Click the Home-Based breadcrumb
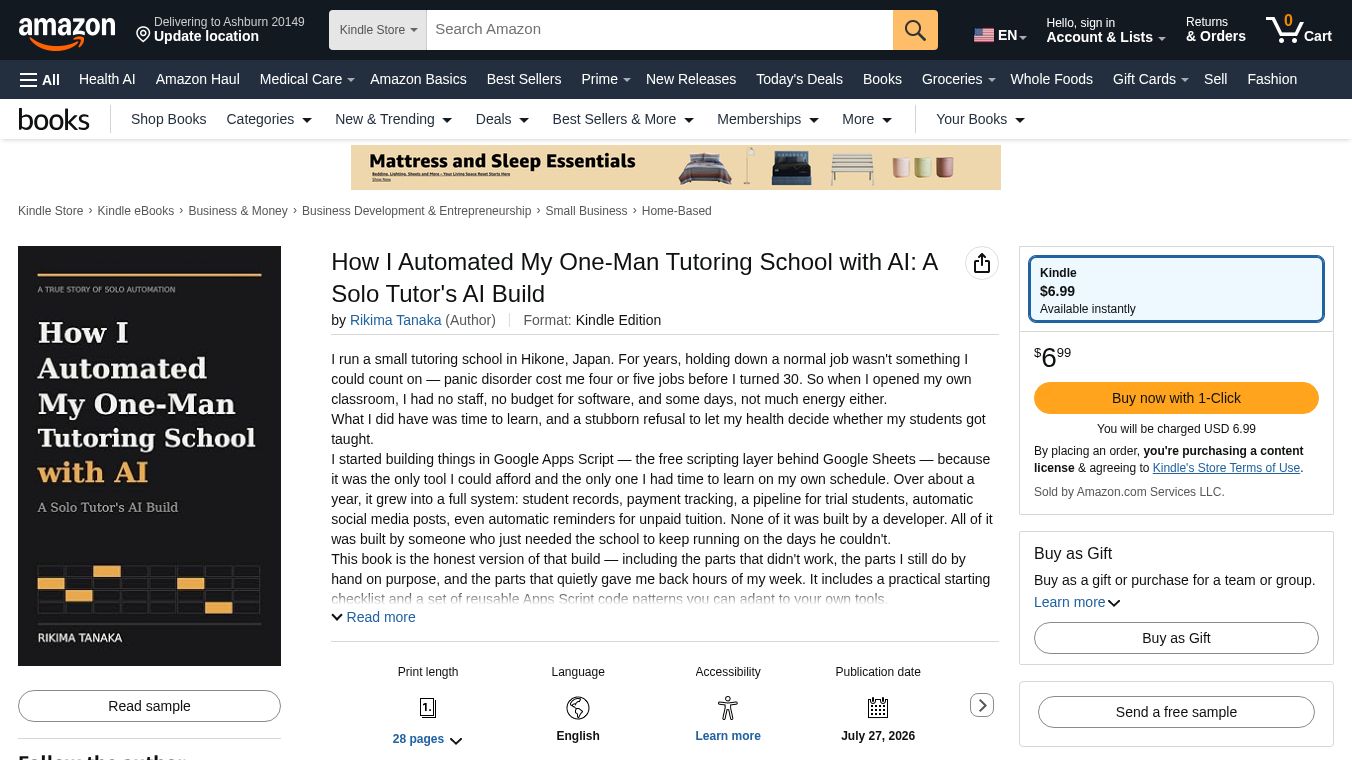 pos(676,211)
